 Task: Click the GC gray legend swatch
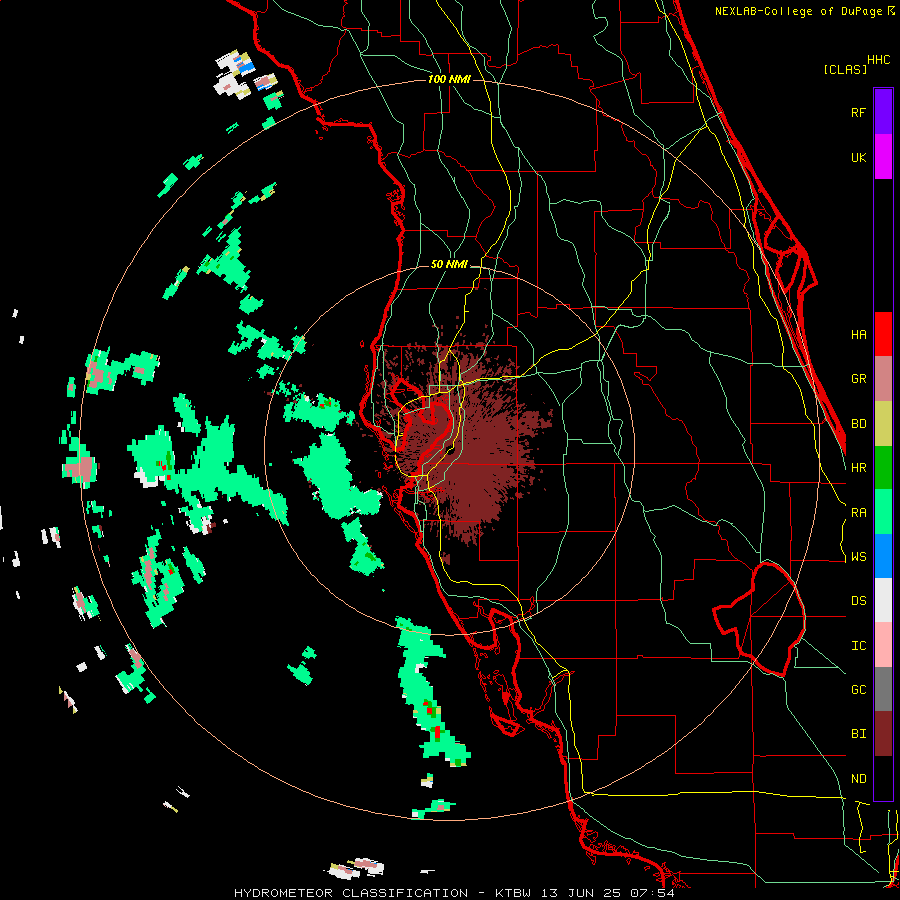click(x=883, y=689)
